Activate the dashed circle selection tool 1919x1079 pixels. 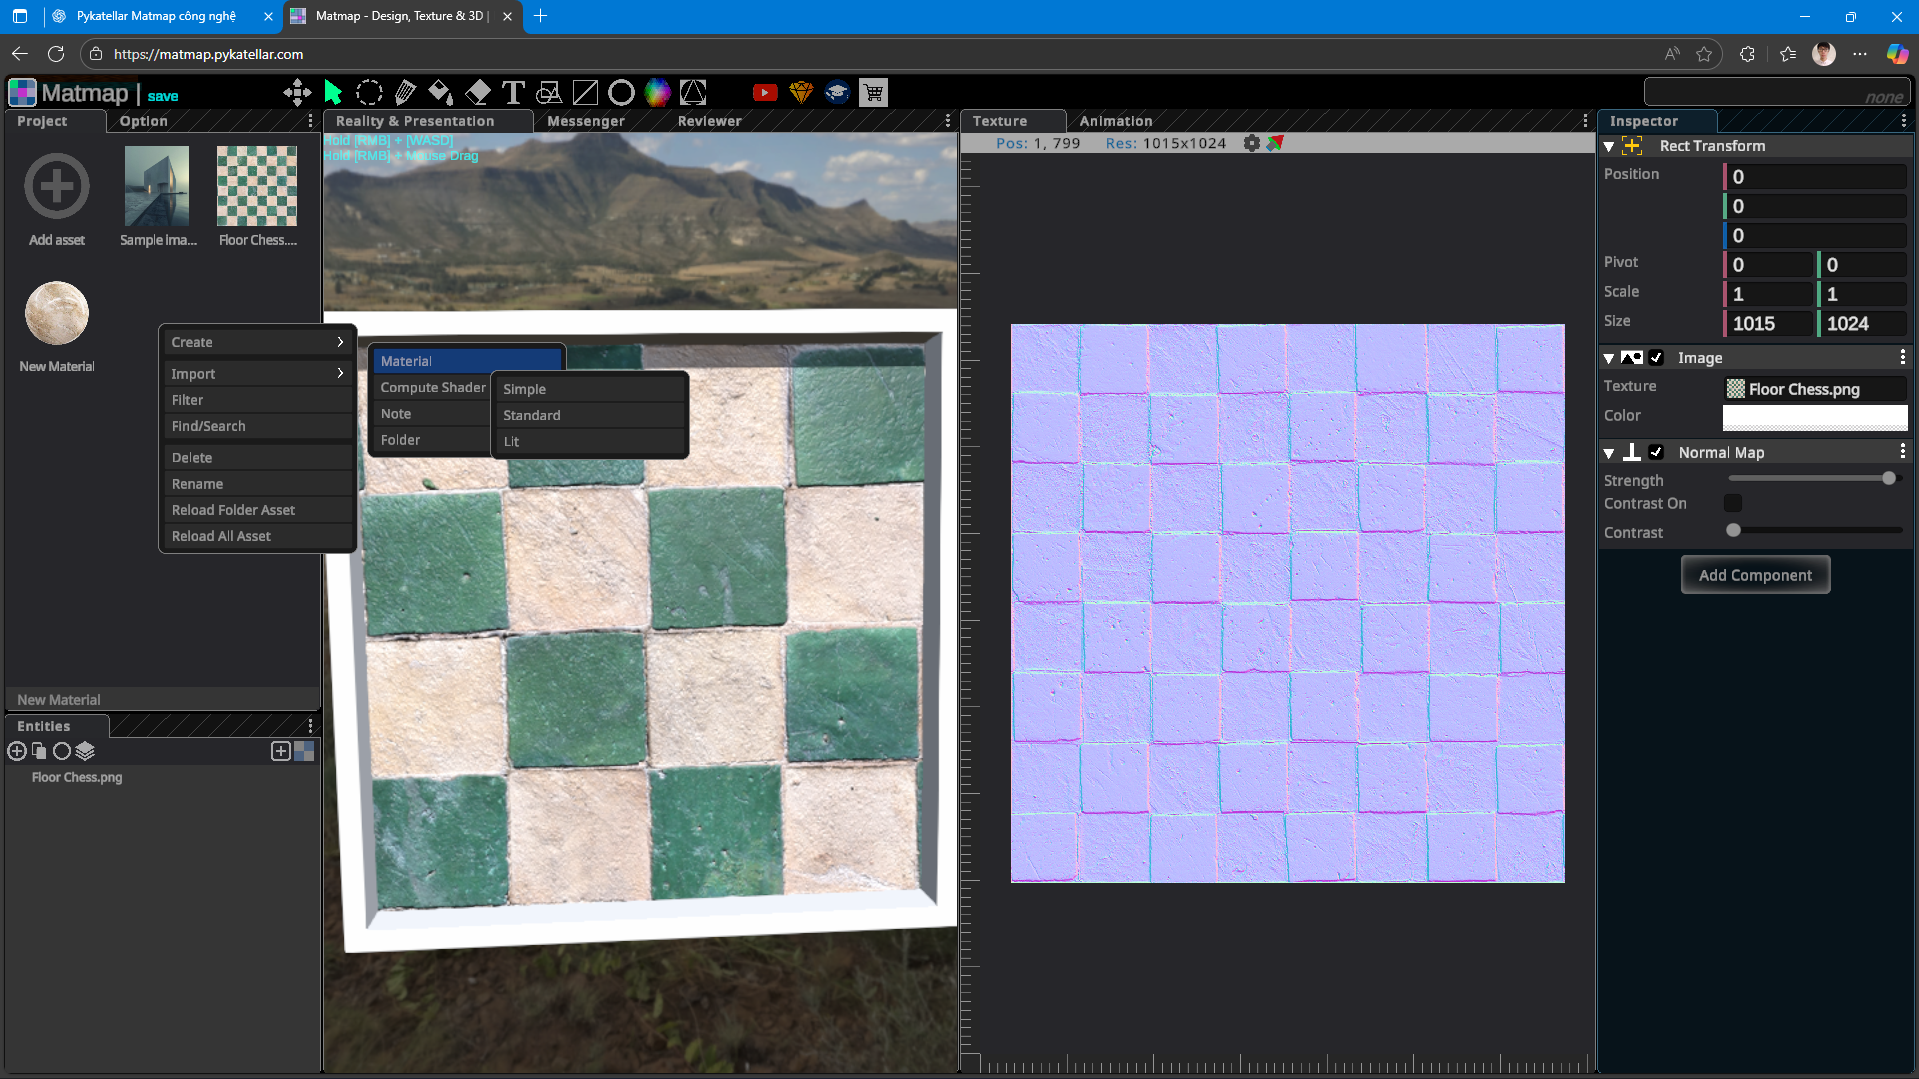pos(369,93)
